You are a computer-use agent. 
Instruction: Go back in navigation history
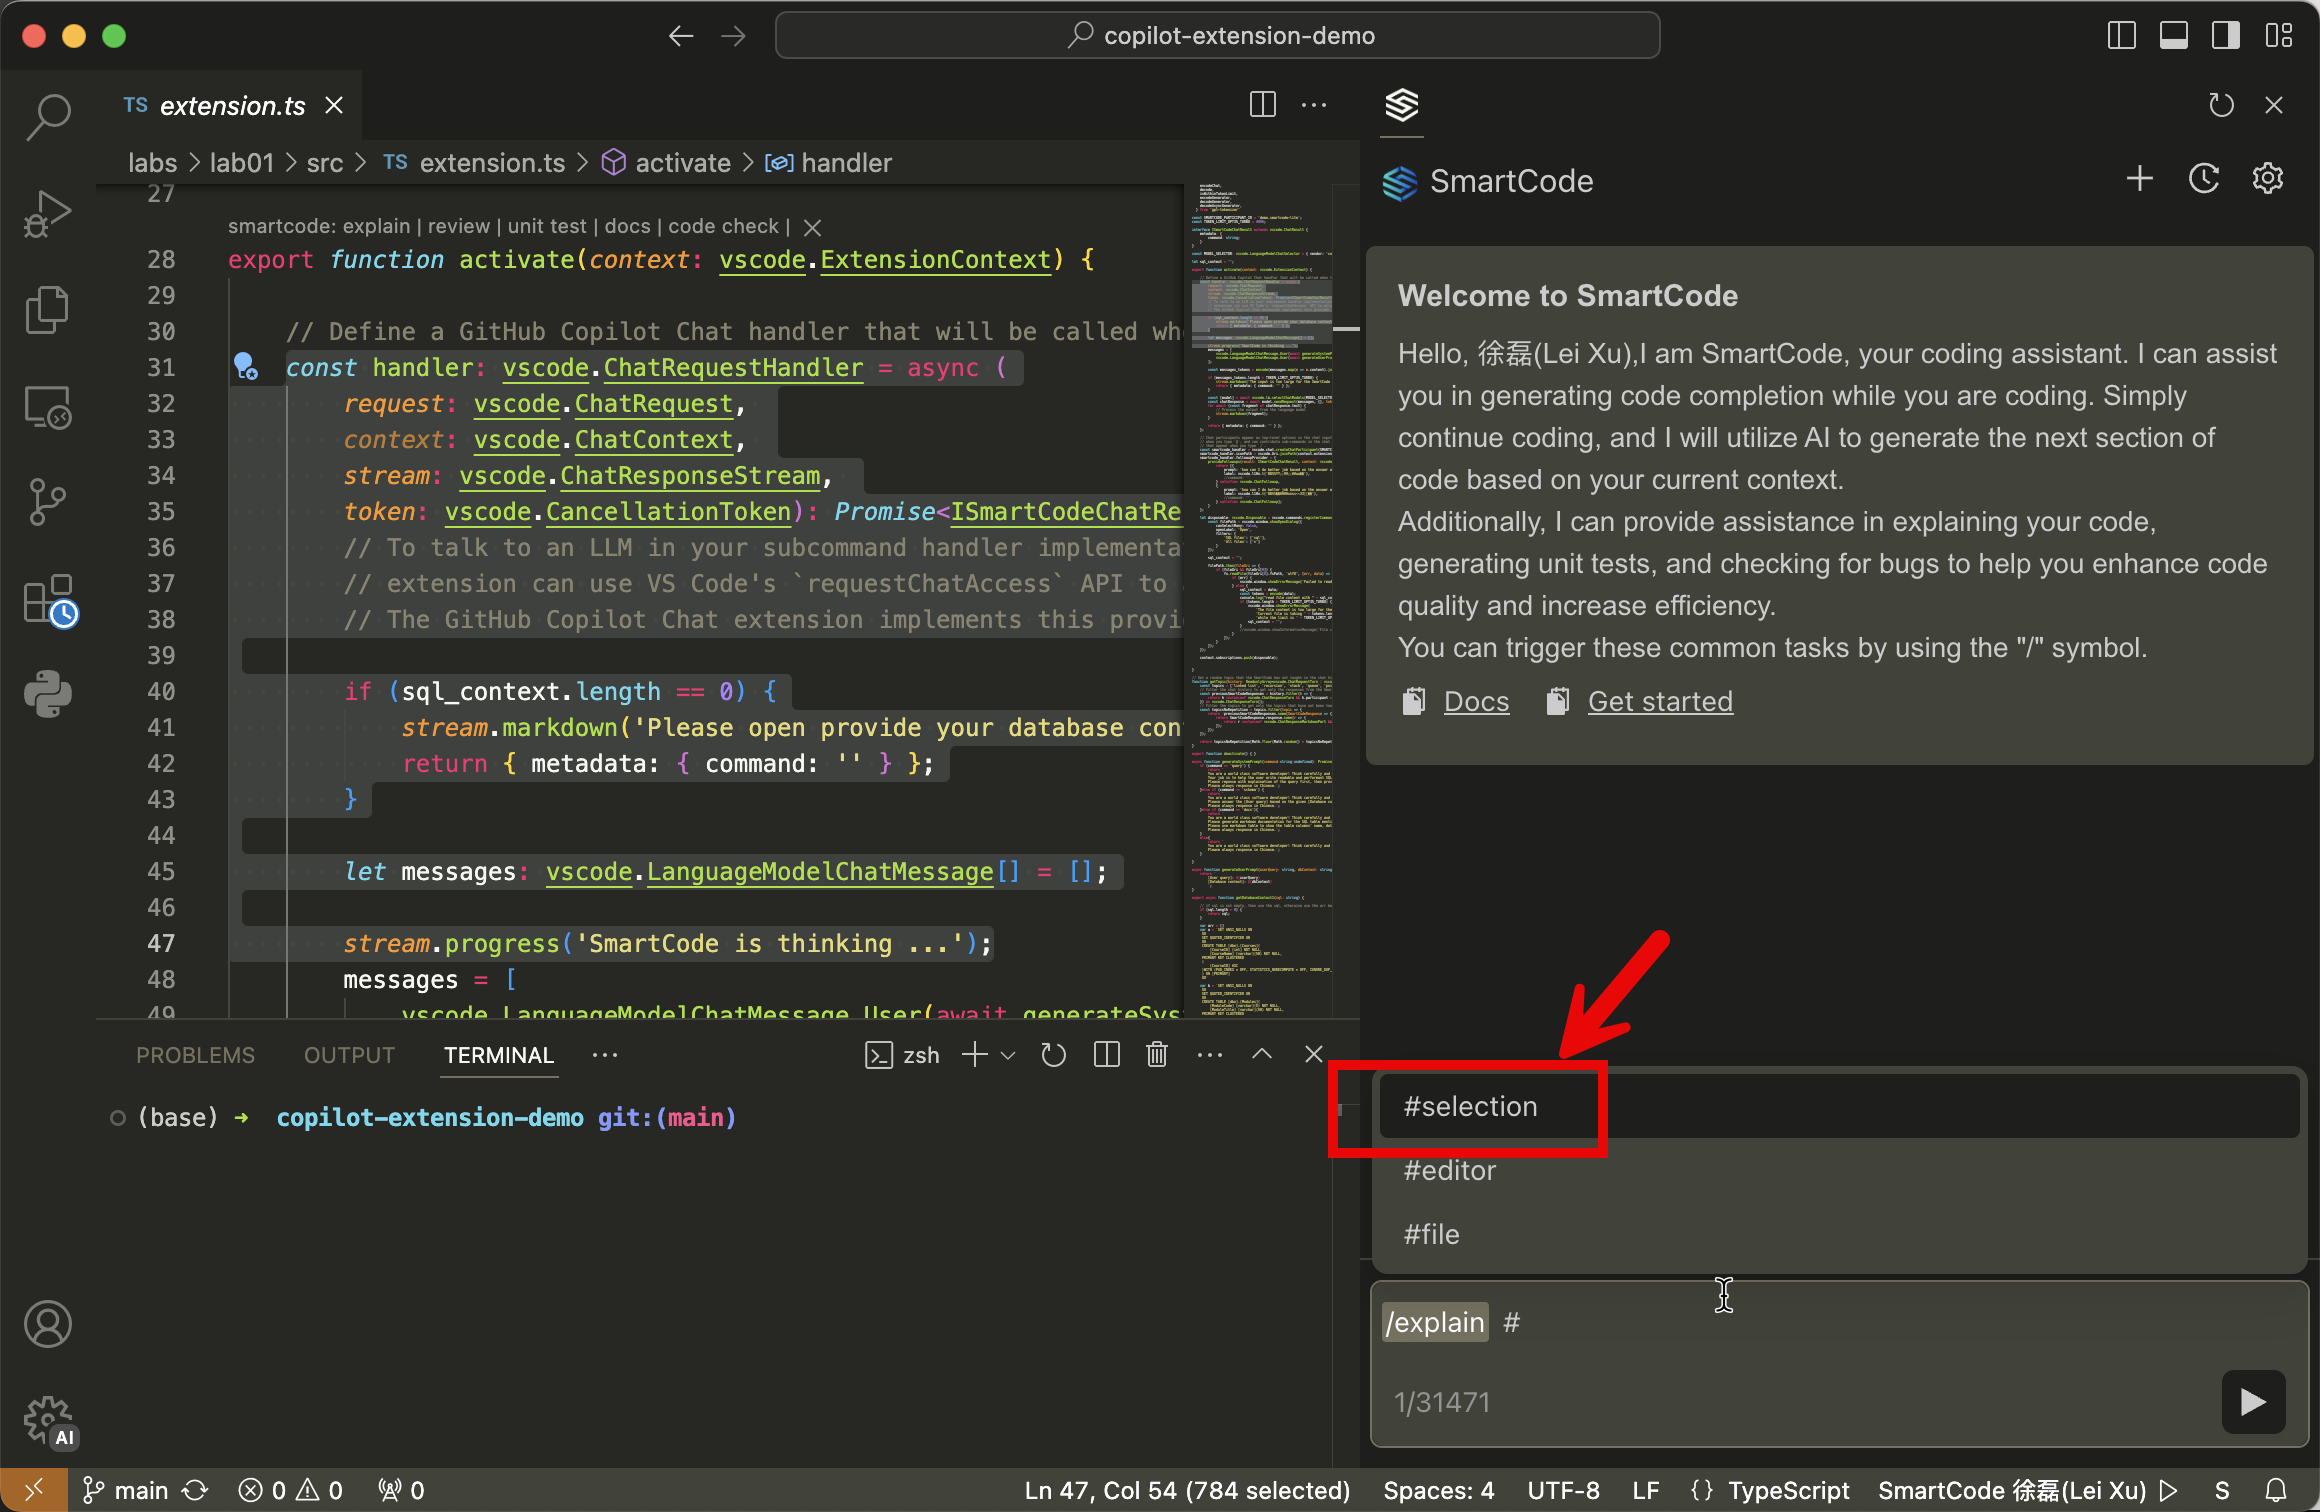[681, 36]
